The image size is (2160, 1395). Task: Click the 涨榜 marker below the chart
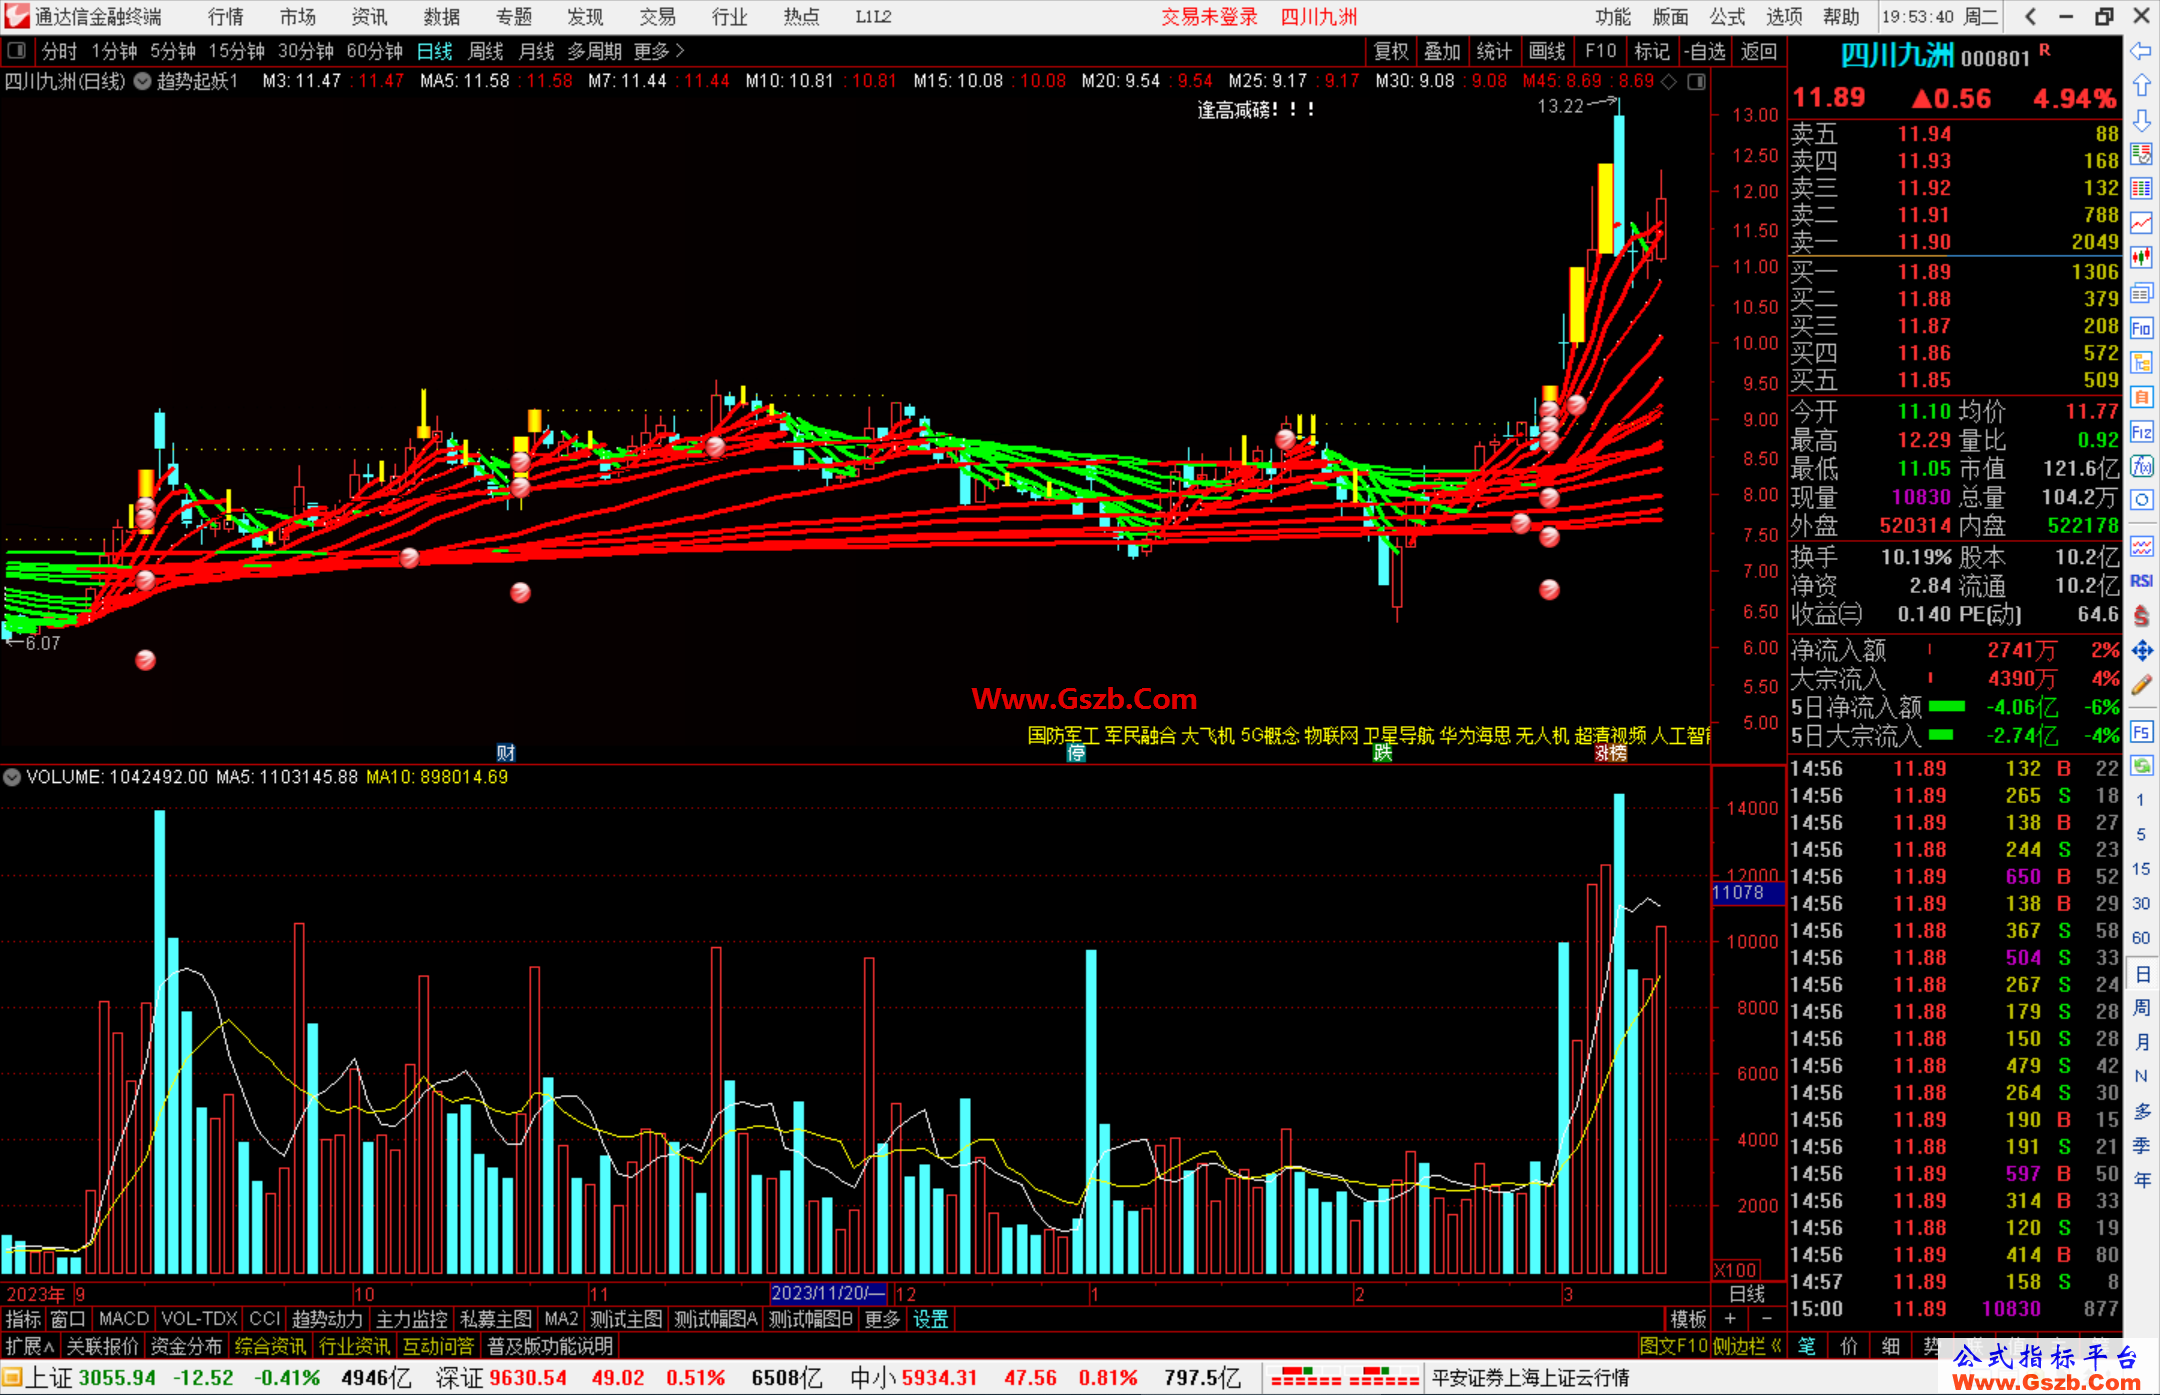[x=1610, y=753]
